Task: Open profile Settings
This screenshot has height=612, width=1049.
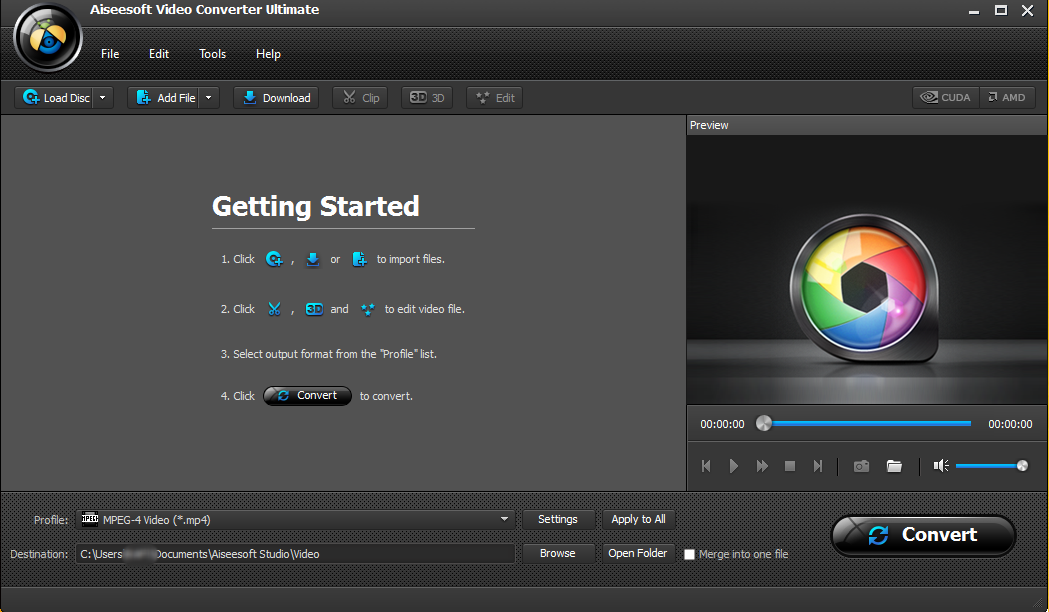Action: click(x=557, y=520)
